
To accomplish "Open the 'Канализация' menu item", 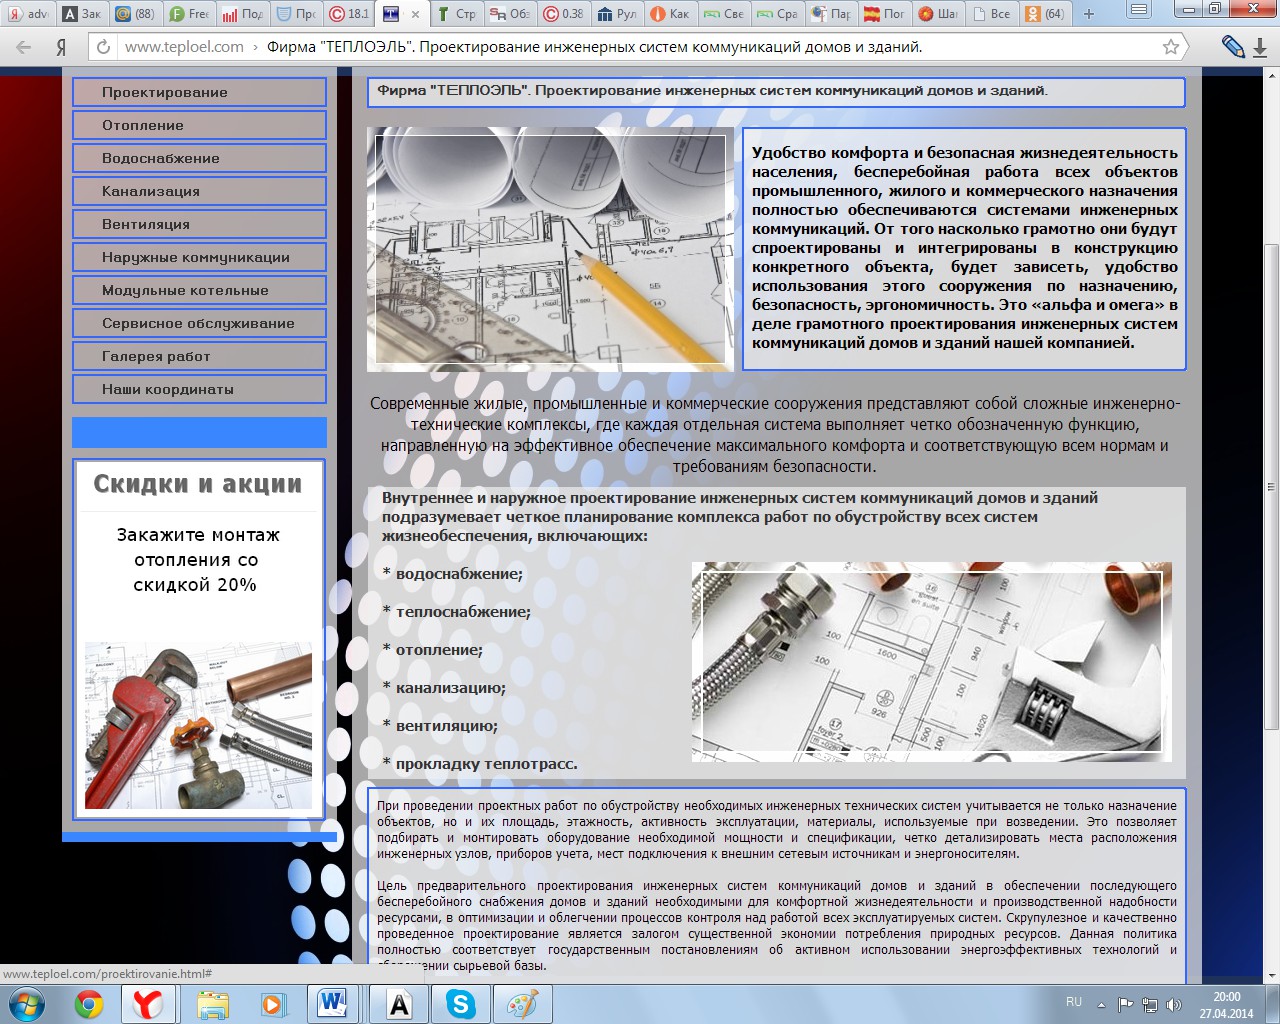I will point(199,191).
